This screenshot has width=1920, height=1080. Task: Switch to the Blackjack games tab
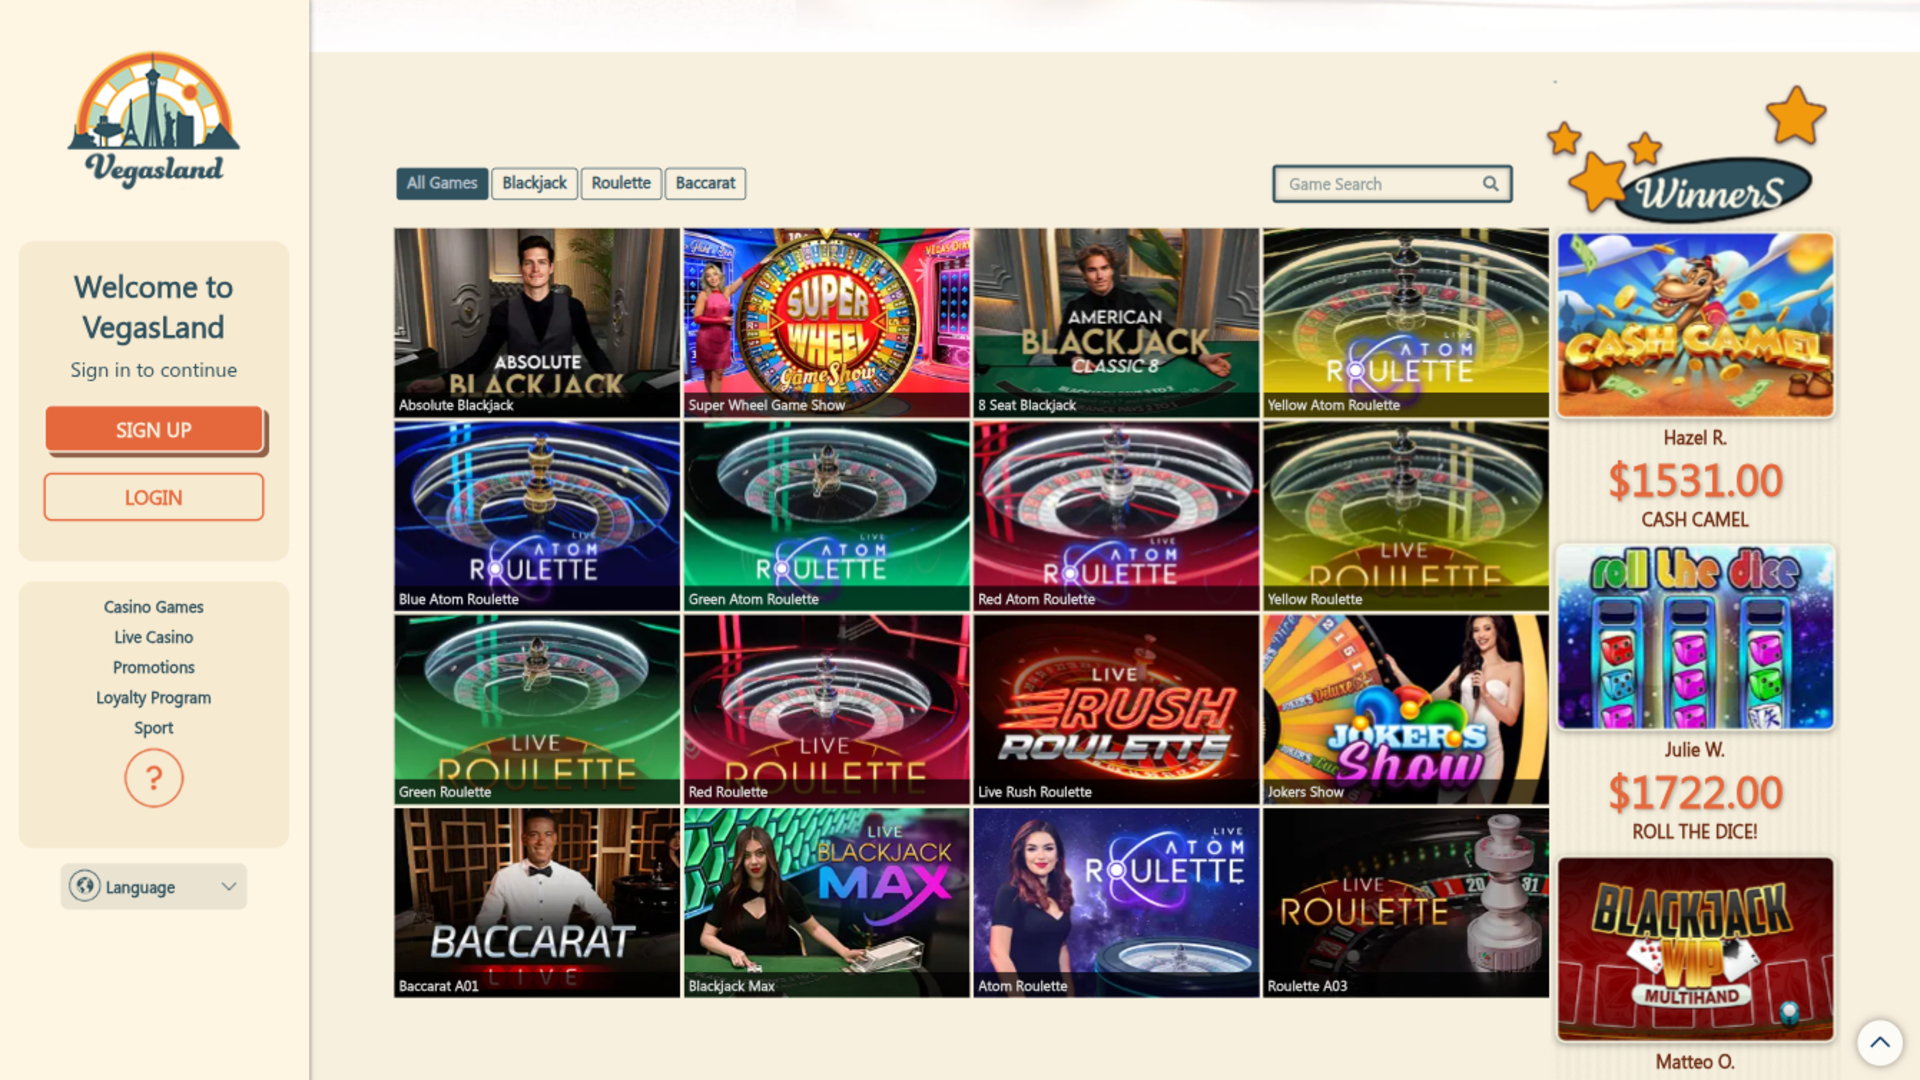(x=534, y=183)
